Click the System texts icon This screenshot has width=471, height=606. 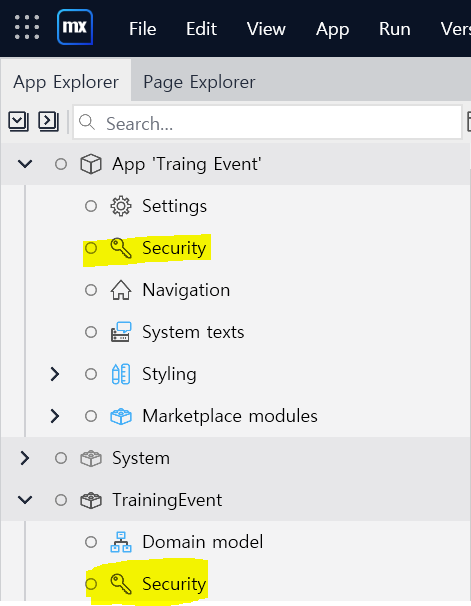click(121, 332)
